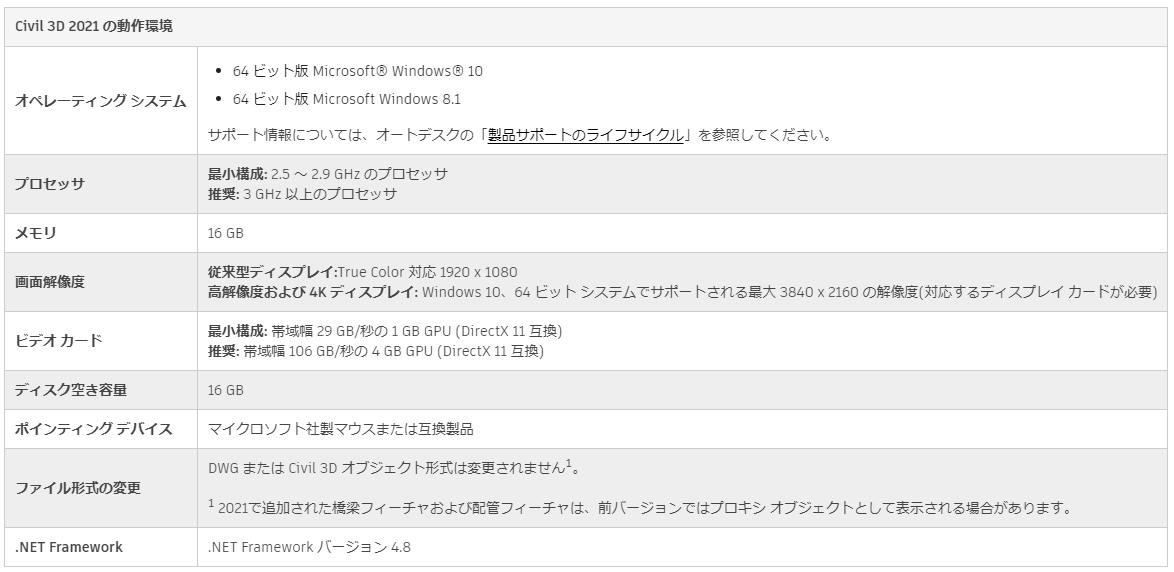
Task: Select the ファイル形式の変更 row label
Action: (x=78, y=488)
